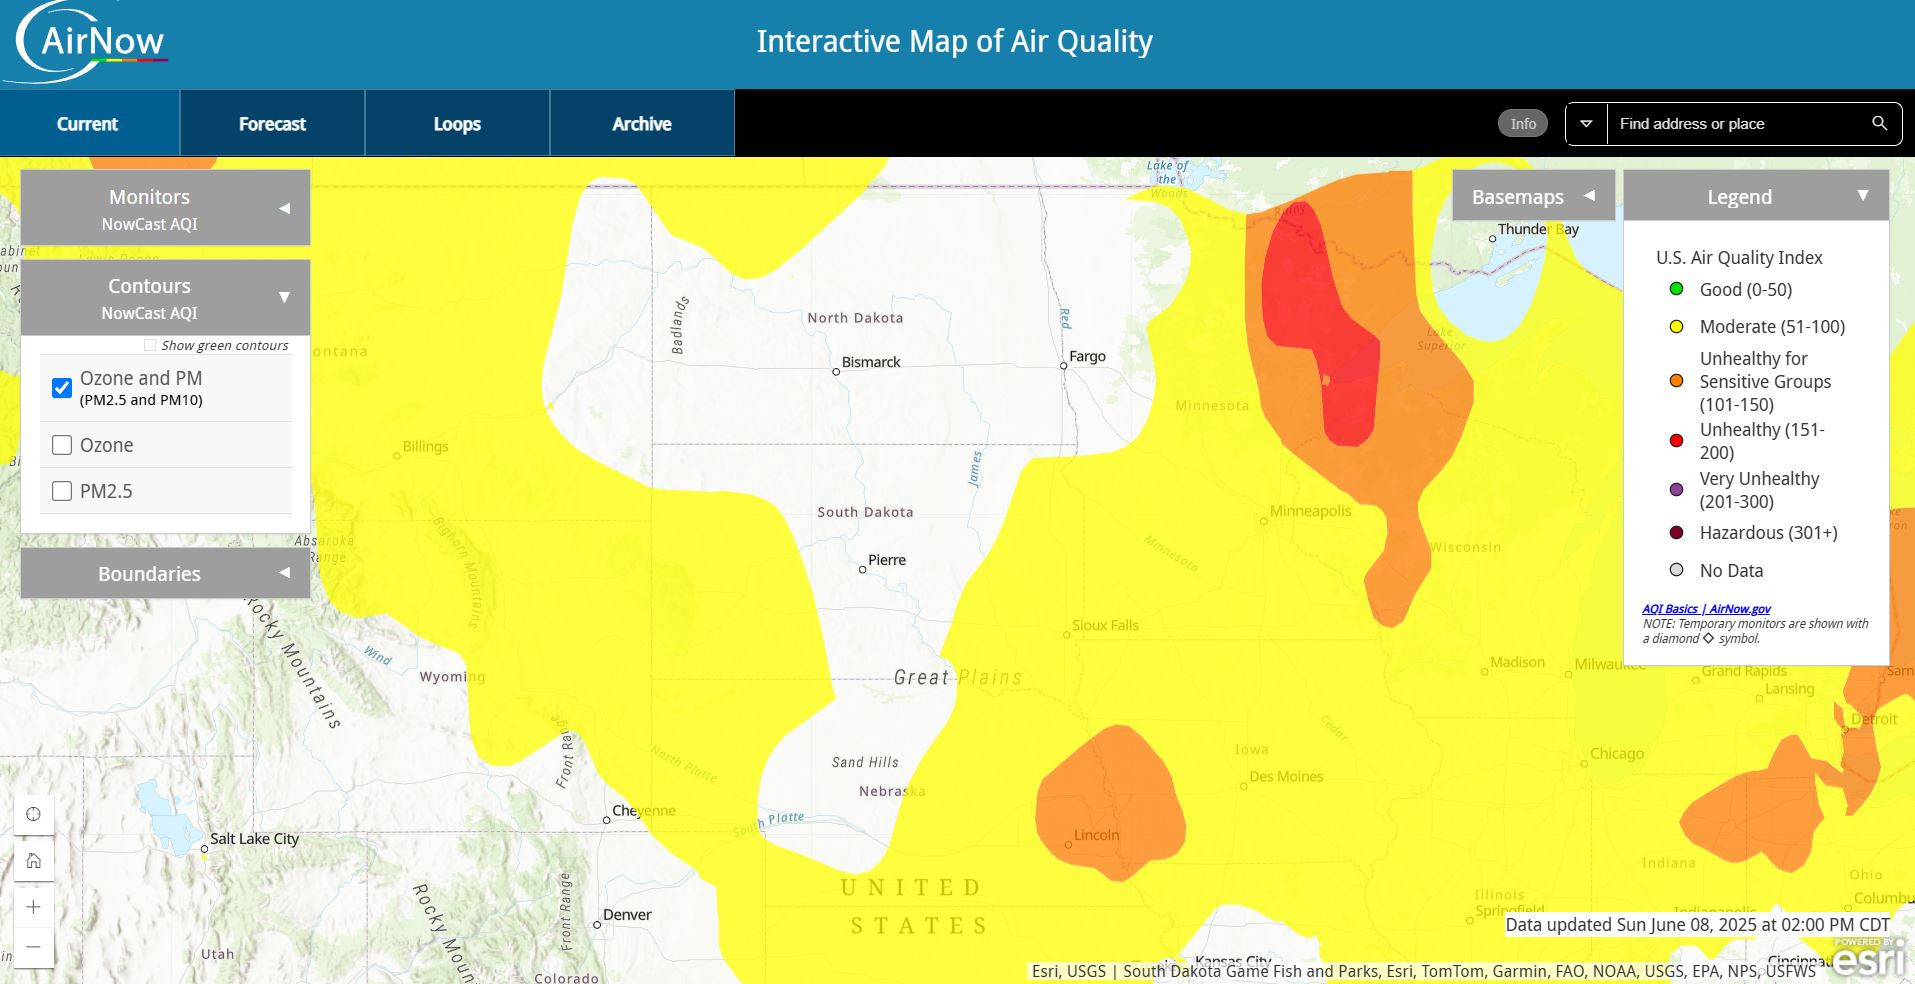This screenshot has width=1915, height=984.
Task: Collapse the Legend panel
Action: pyautogui.click(x=1756, y=196)
